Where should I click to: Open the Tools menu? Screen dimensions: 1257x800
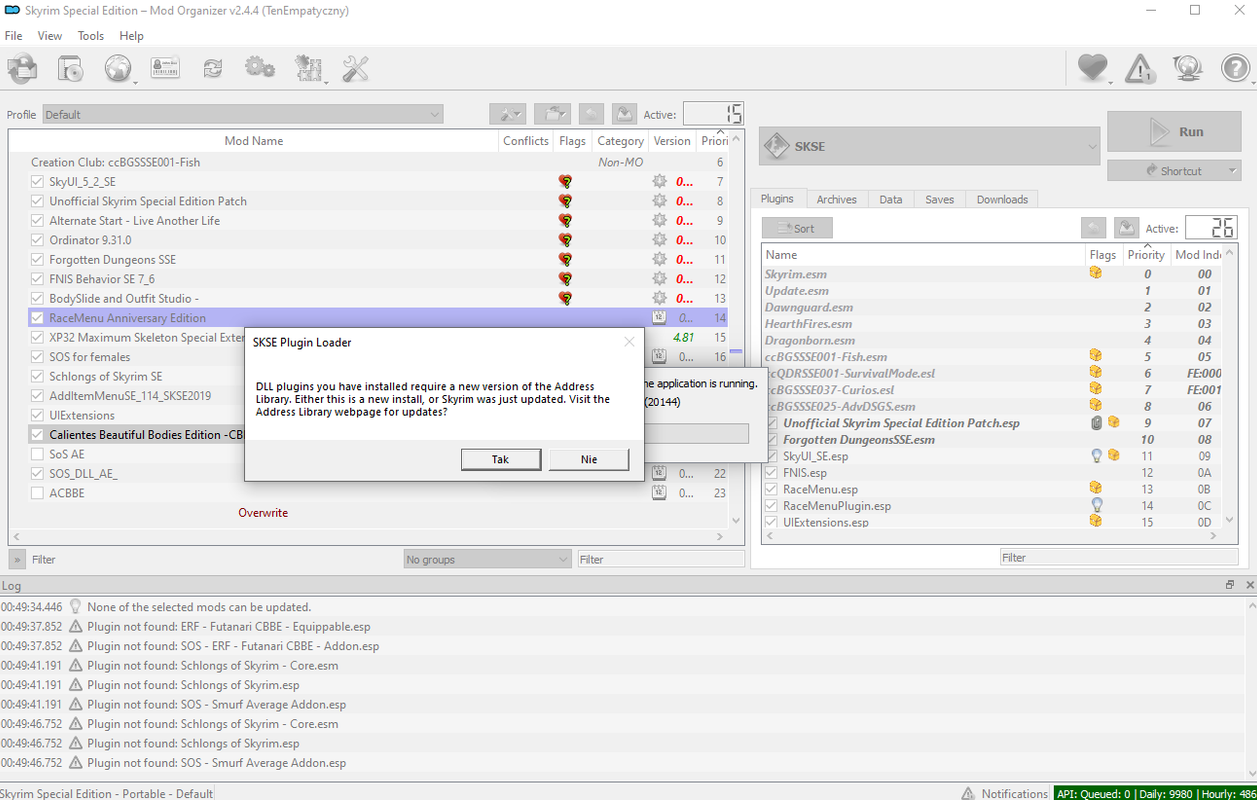pos(91,36)
